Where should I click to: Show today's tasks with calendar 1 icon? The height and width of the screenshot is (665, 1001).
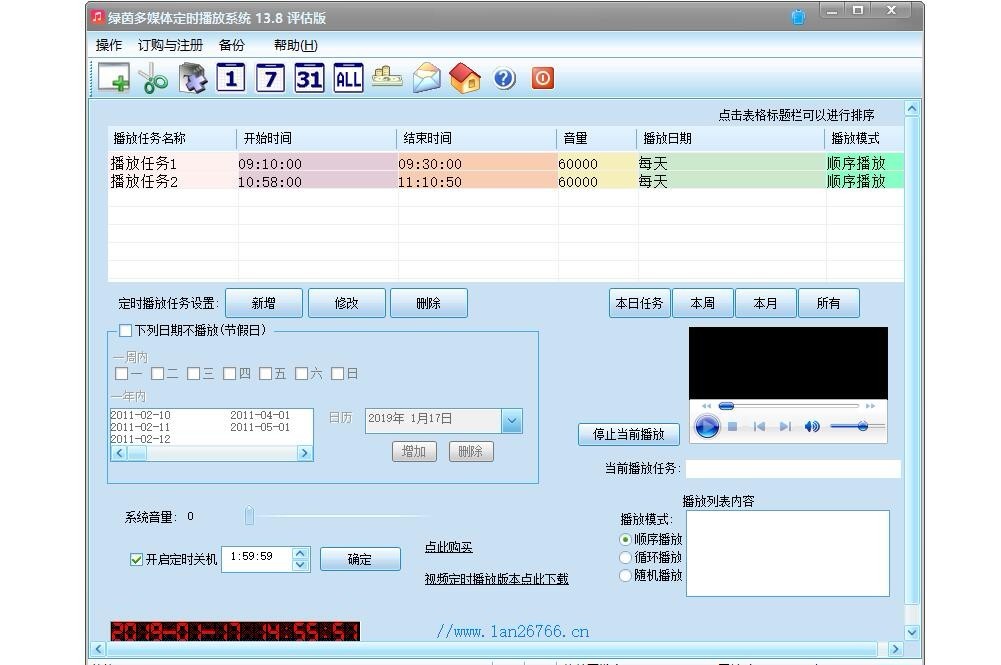[x=231, y=78]
